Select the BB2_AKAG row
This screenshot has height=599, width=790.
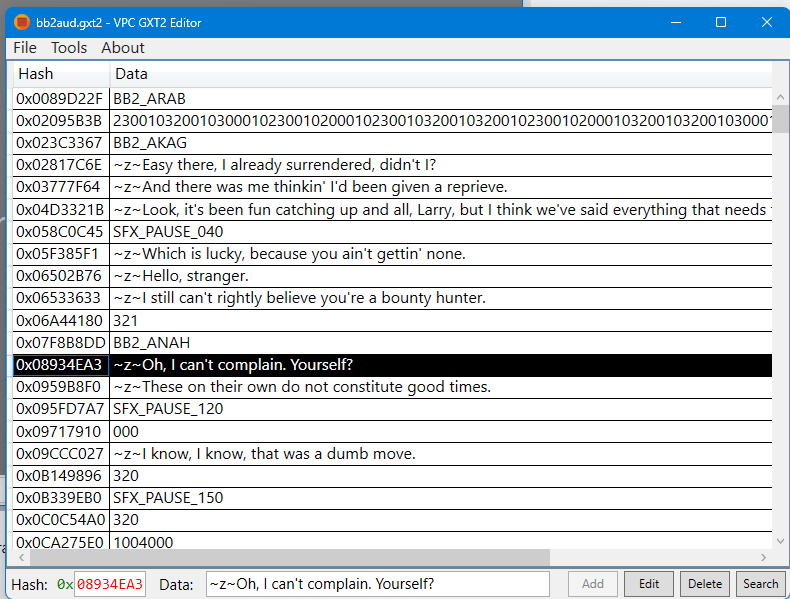point(392,143)
